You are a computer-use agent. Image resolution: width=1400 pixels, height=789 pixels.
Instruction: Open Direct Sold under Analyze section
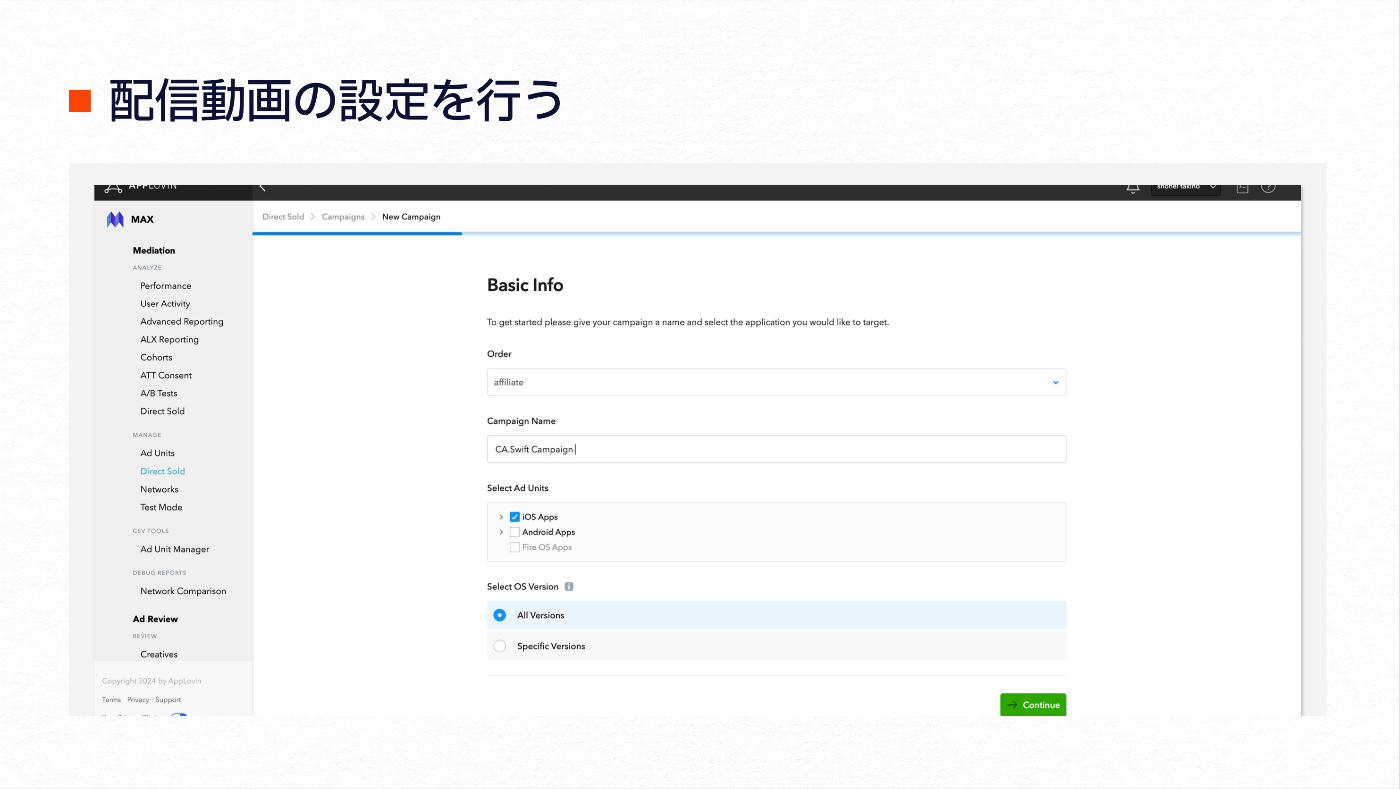tap(162, 412)
